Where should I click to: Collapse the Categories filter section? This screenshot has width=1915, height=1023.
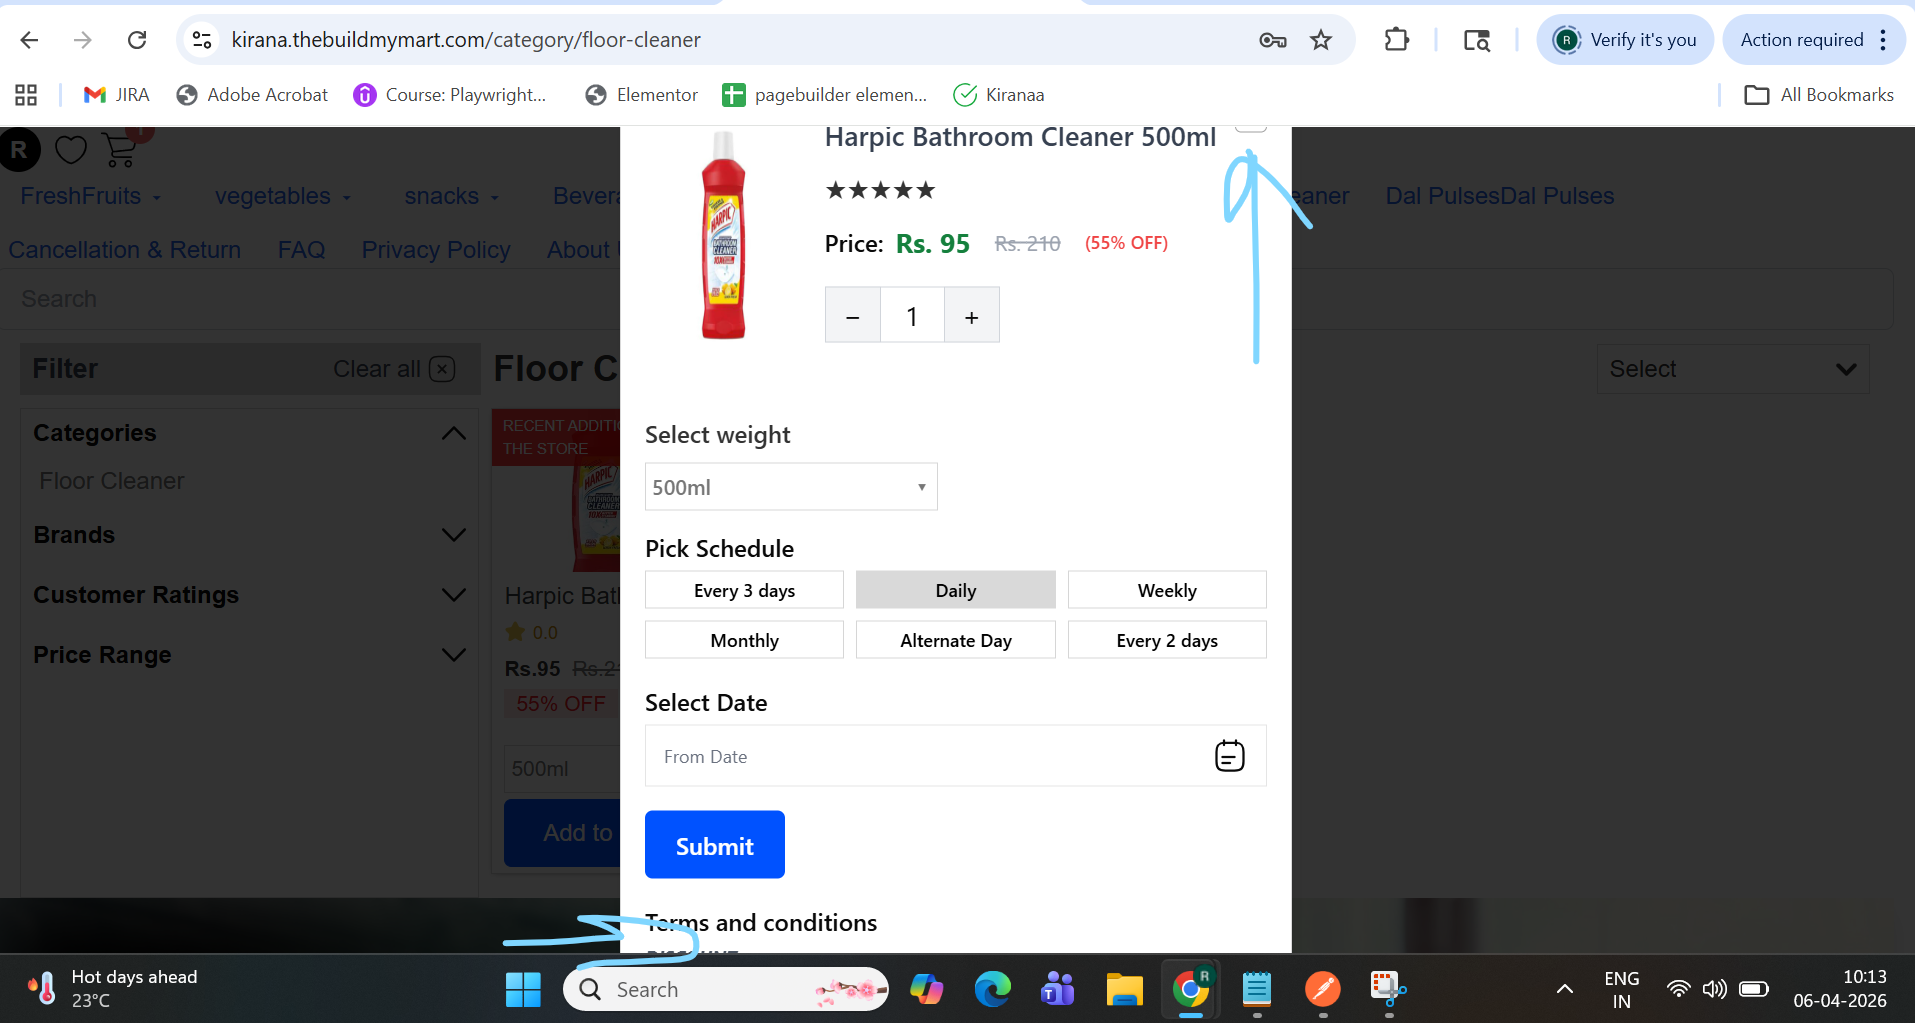[x=453, y=433]
